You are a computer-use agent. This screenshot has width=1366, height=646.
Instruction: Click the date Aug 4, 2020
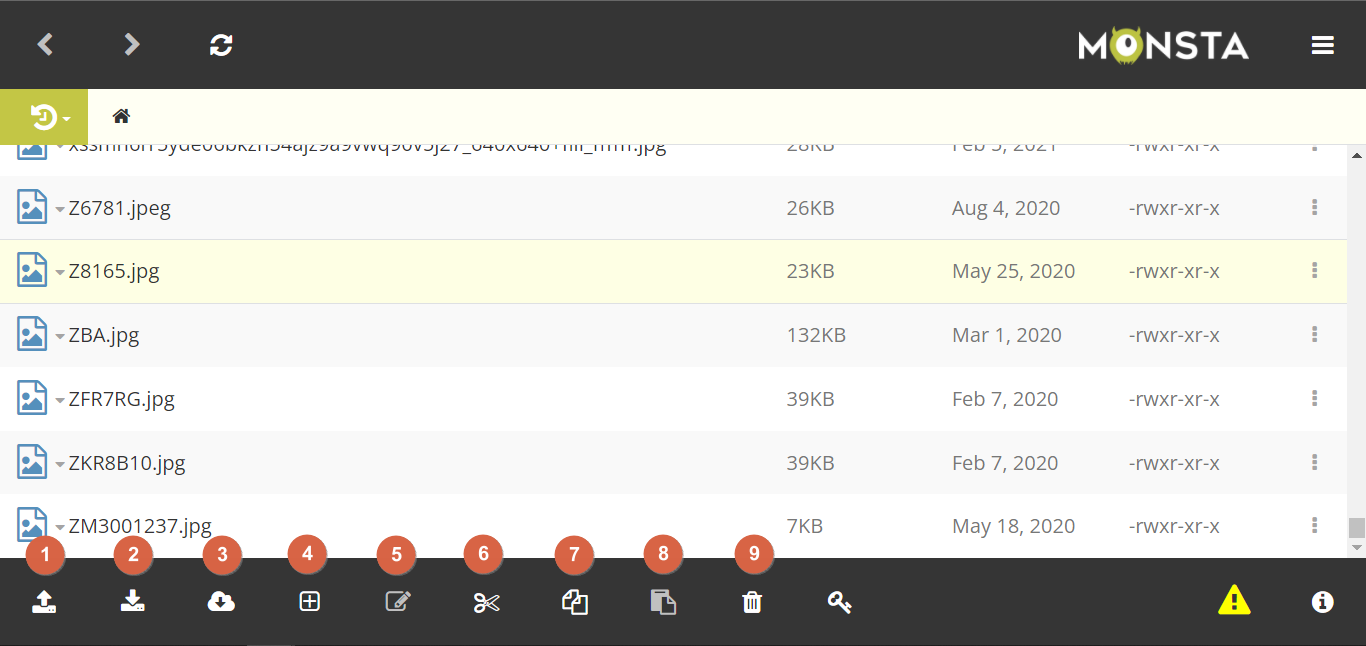click(1006, 209)
